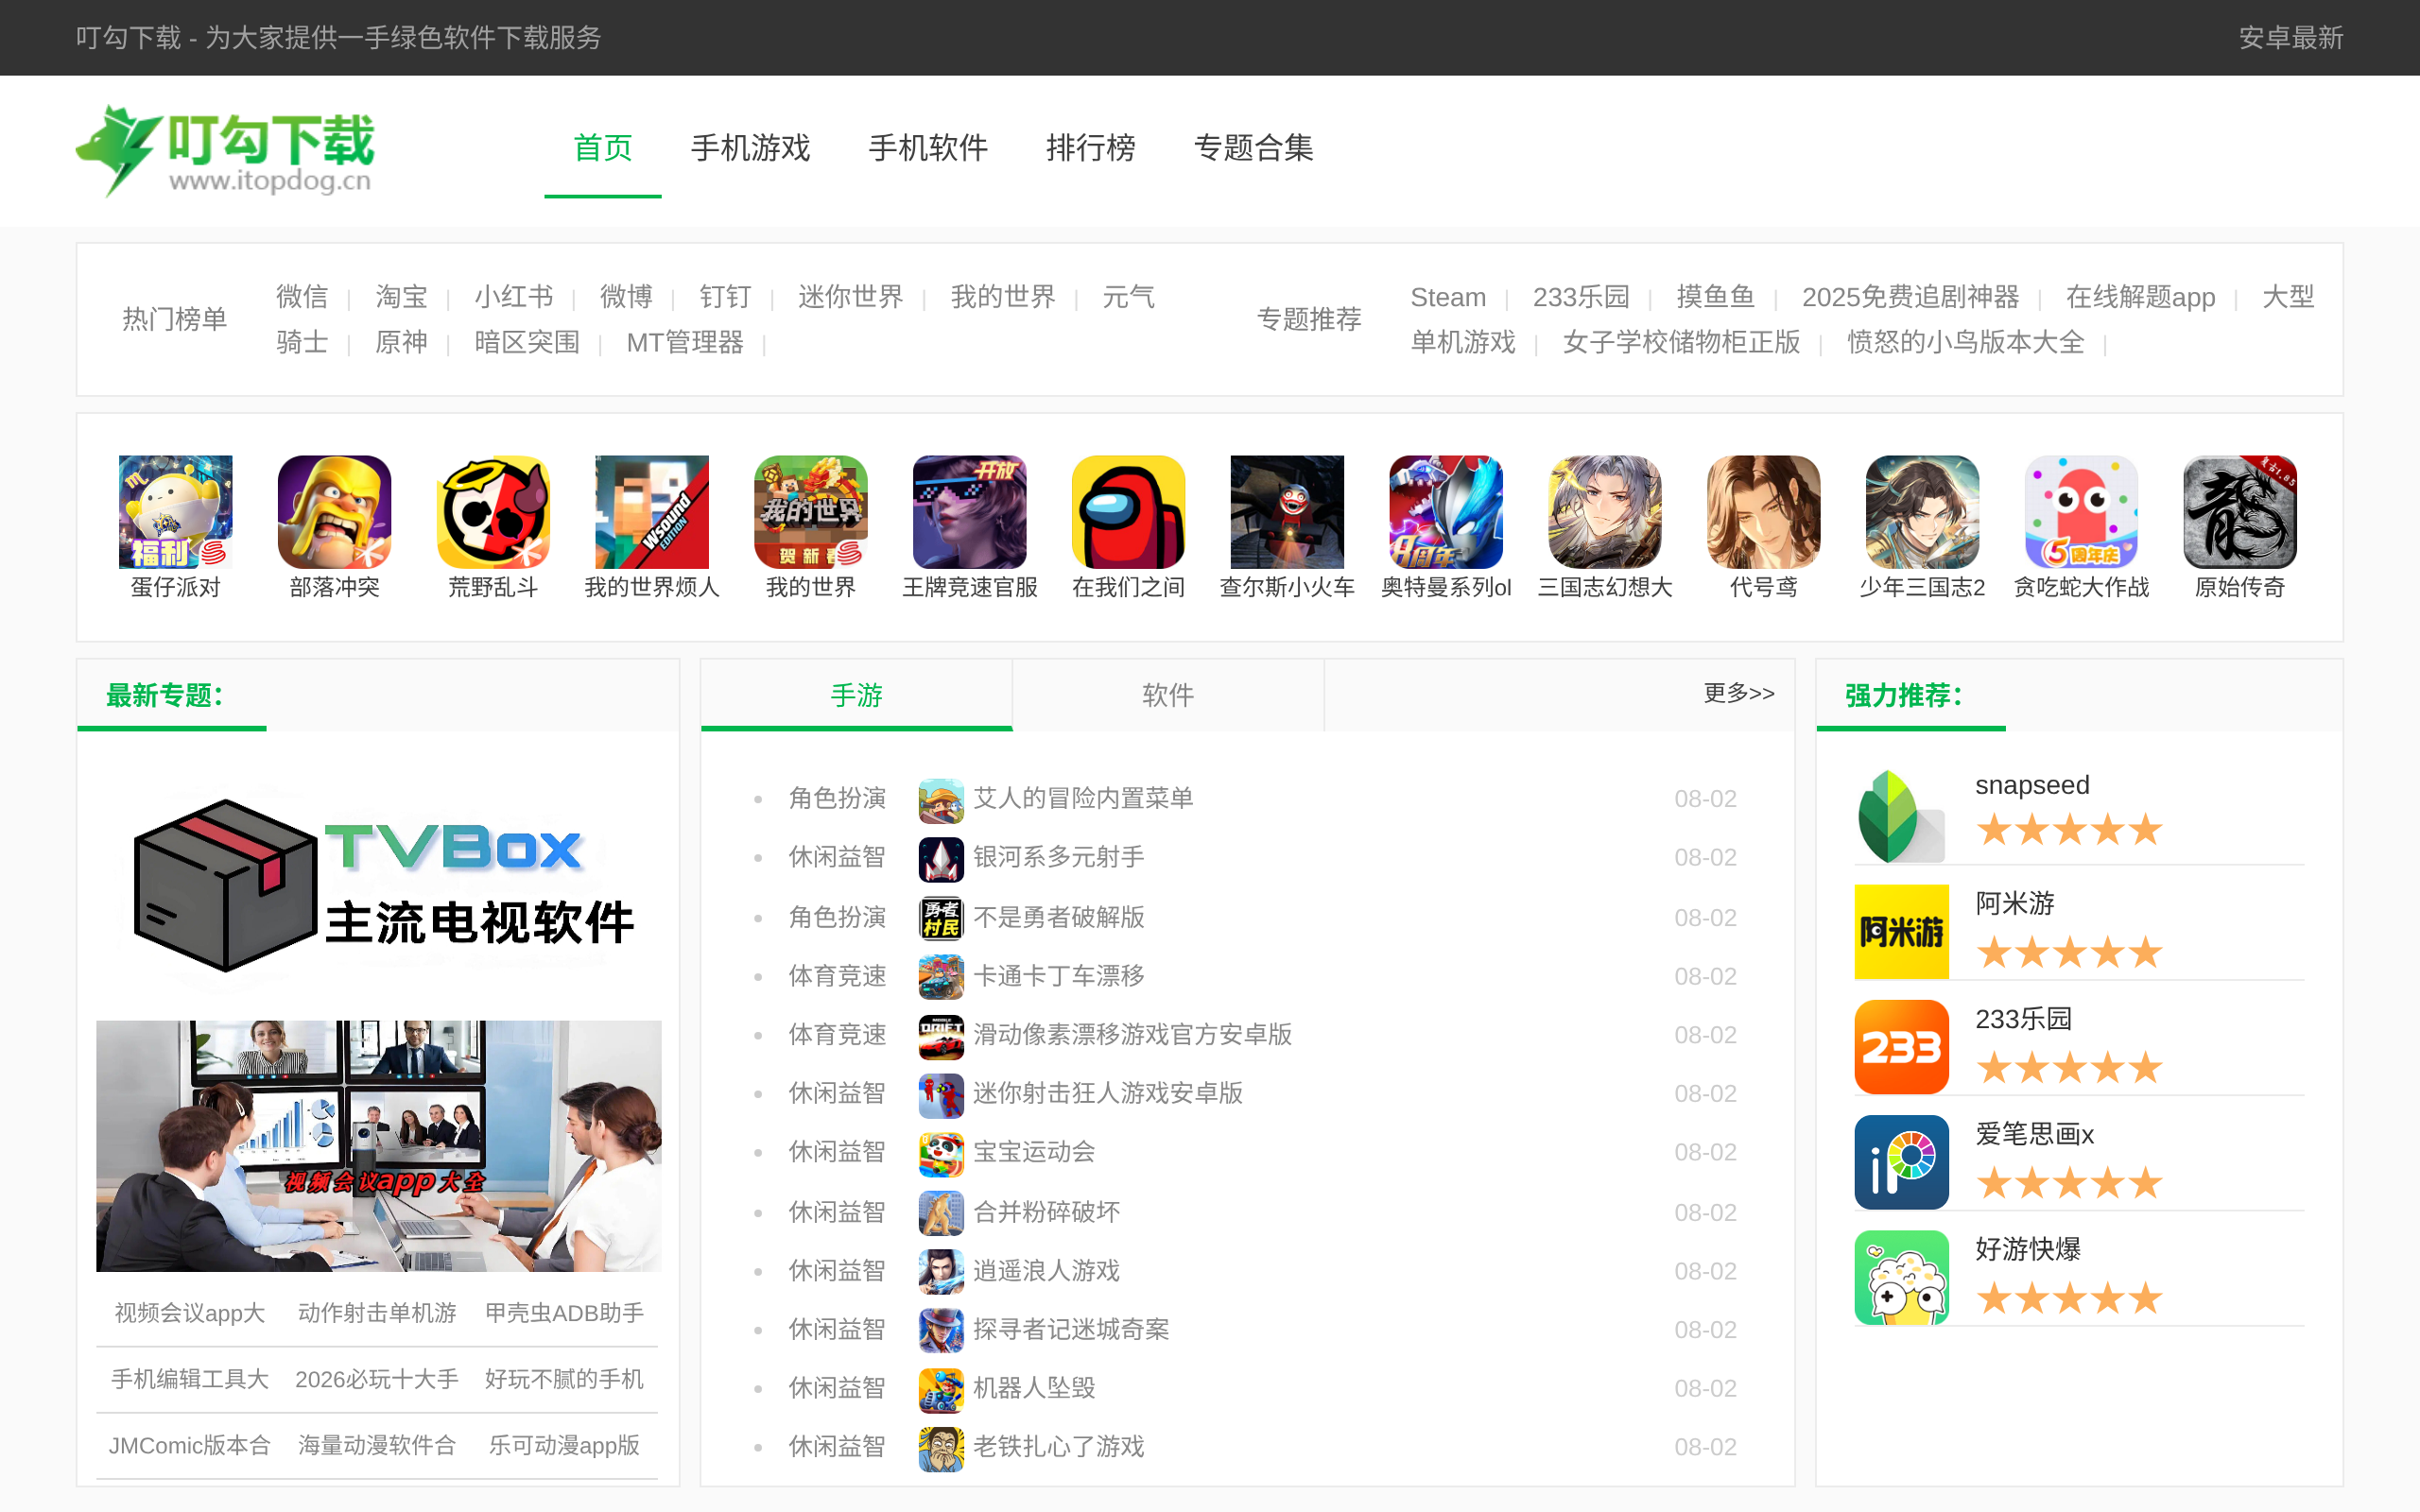Screen dimensions: 2420x1512
Task: Open the 部落冲突 game icon
Action: (x=334, y=512)
